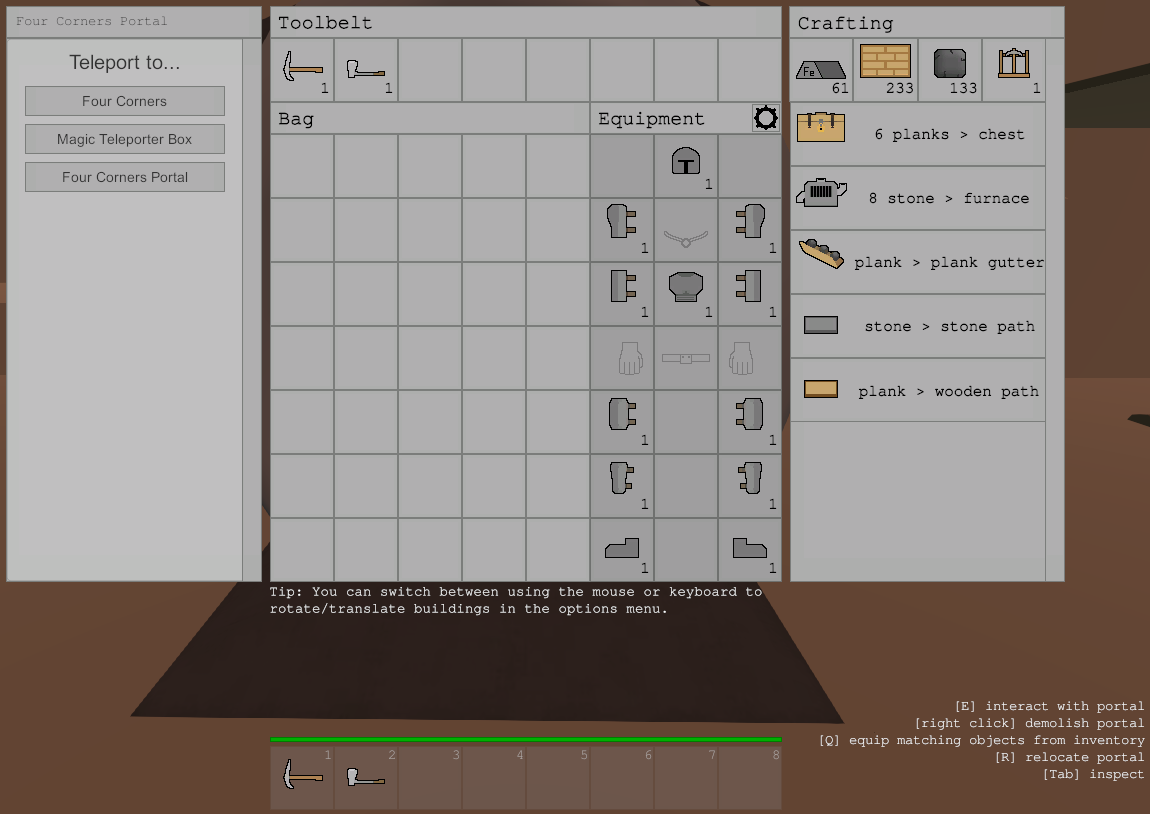
Task: Select the pickaxe in the Toolbelt
Action: click(302, 70)
